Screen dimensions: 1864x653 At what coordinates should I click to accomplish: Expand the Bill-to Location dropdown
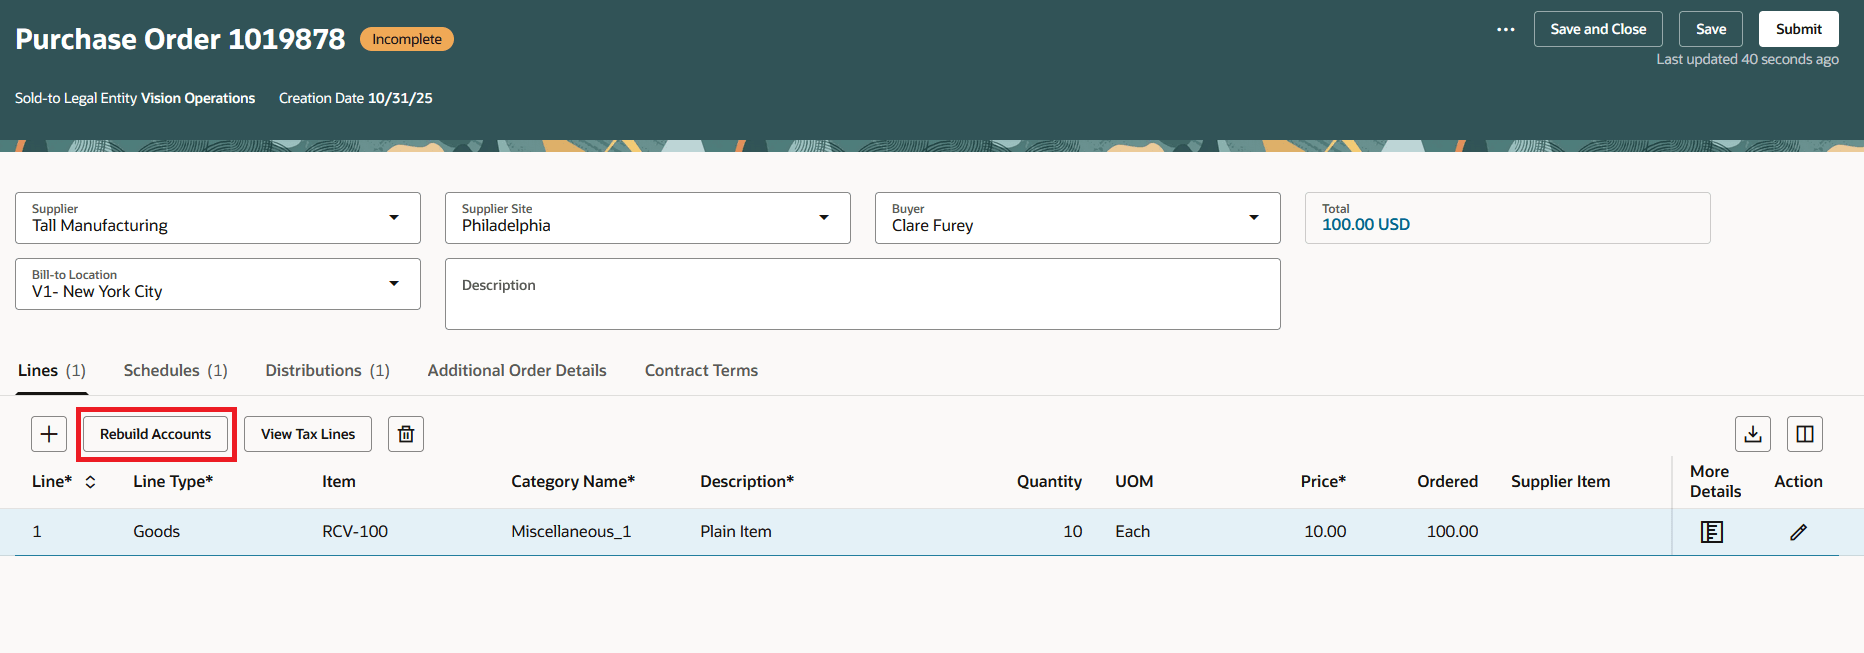(394, 284)
